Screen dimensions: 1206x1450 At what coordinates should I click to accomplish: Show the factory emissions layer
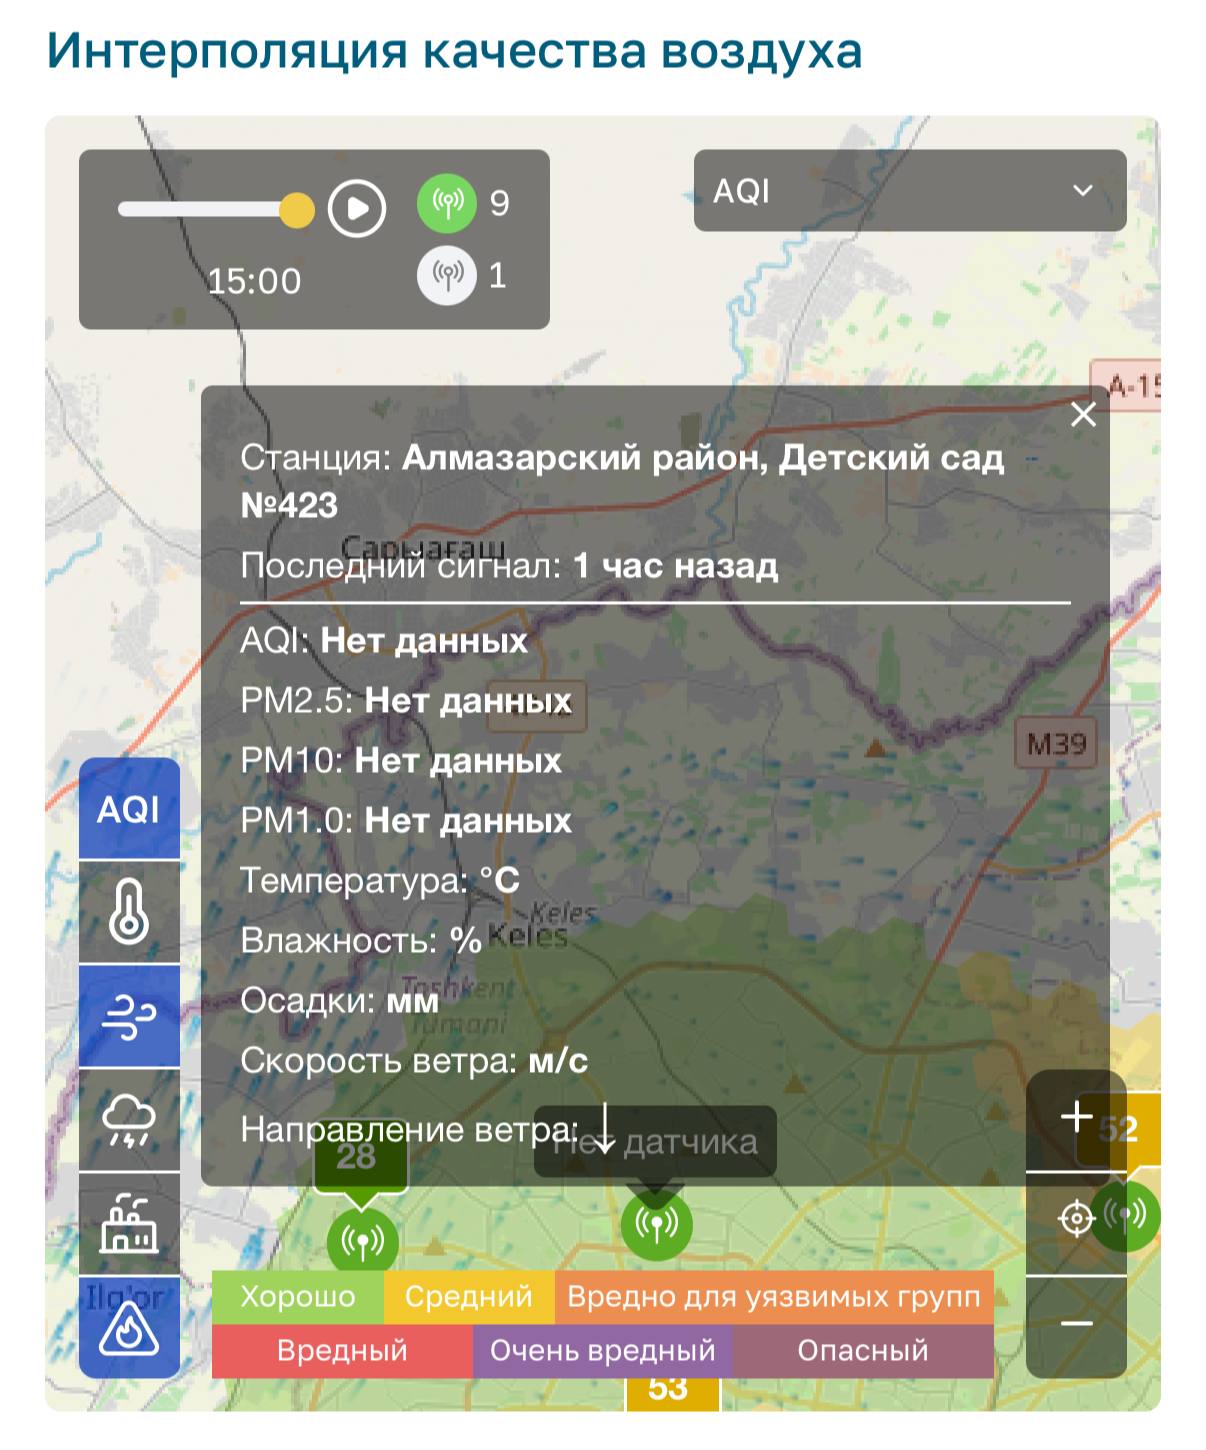pos(129,1224)
